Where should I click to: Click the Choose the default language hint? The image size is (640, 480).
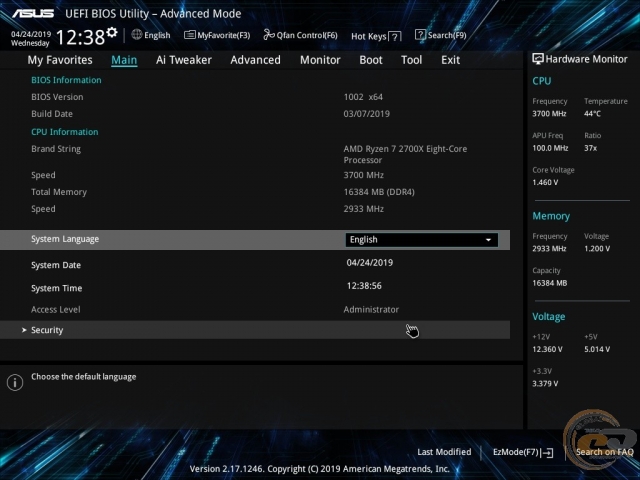(84, 377)
